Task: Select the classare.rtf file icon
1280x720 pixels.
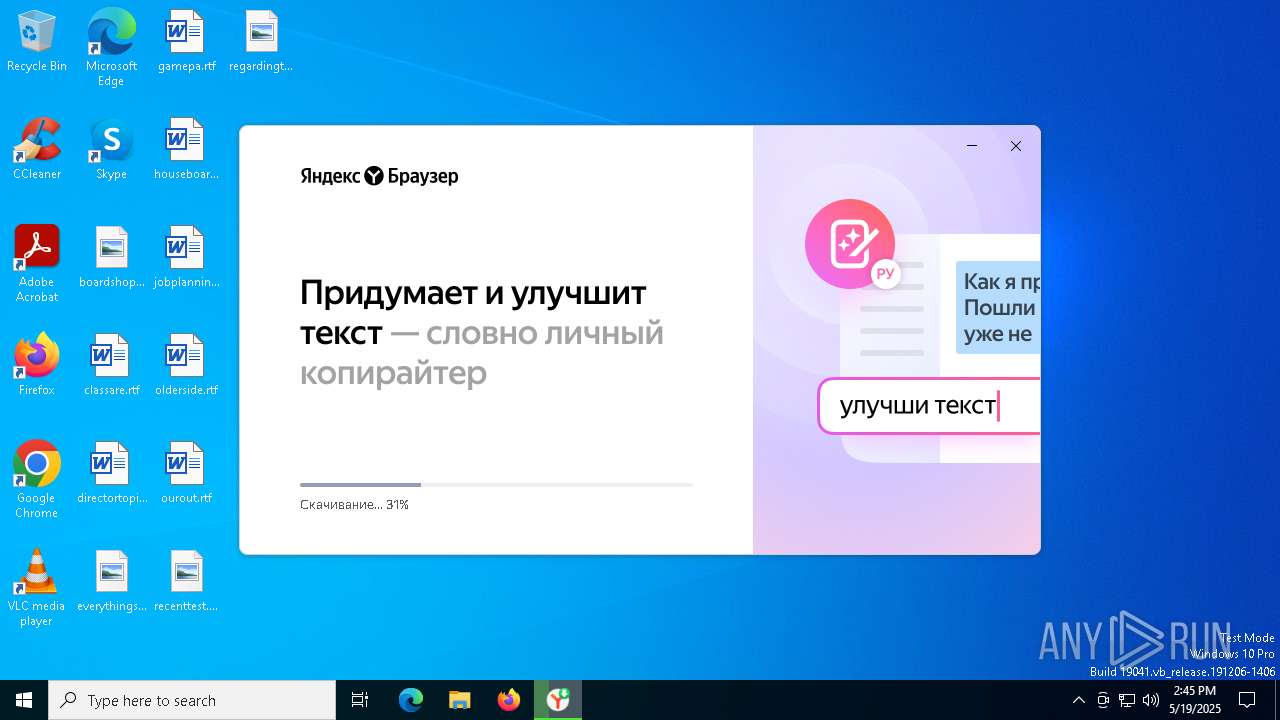Action: [111, 365]
